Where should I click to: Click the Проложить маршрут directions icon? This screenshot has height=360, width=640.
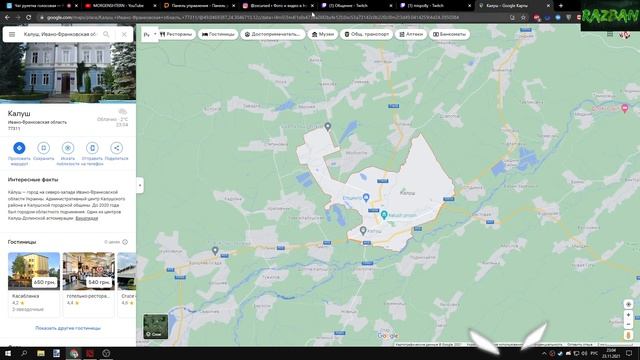click(x=19, y=148)
